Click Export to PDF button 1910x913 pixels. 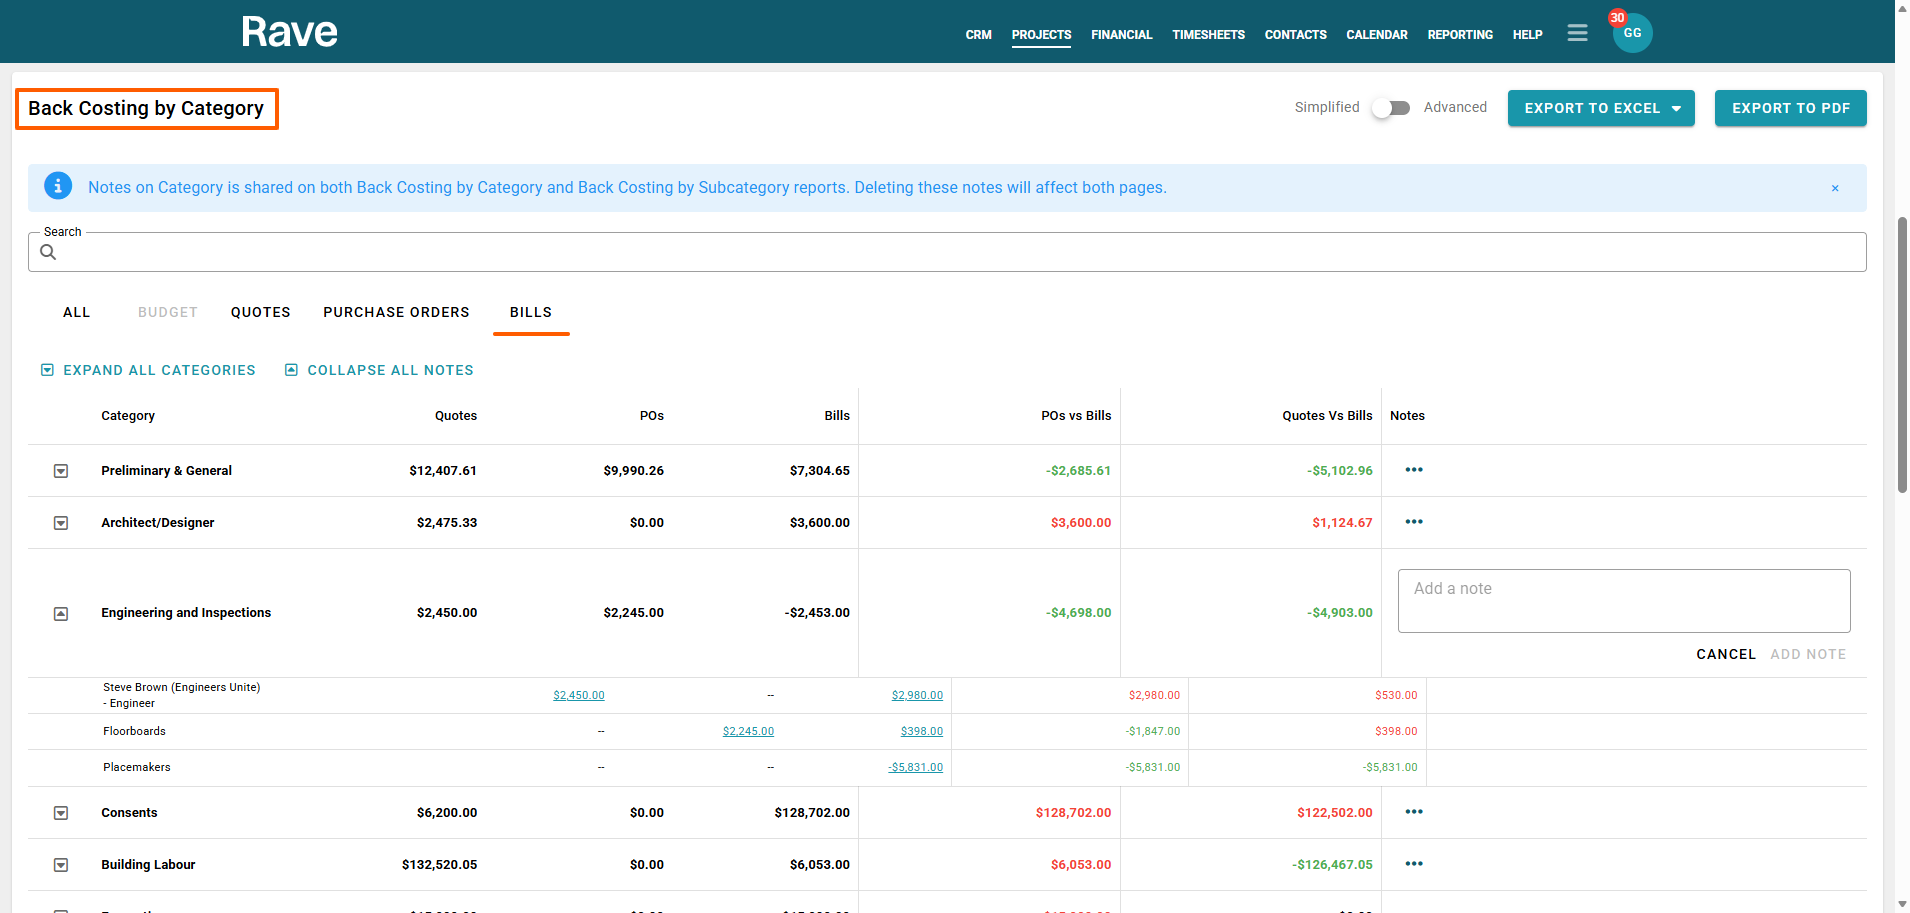(1790, 108)
